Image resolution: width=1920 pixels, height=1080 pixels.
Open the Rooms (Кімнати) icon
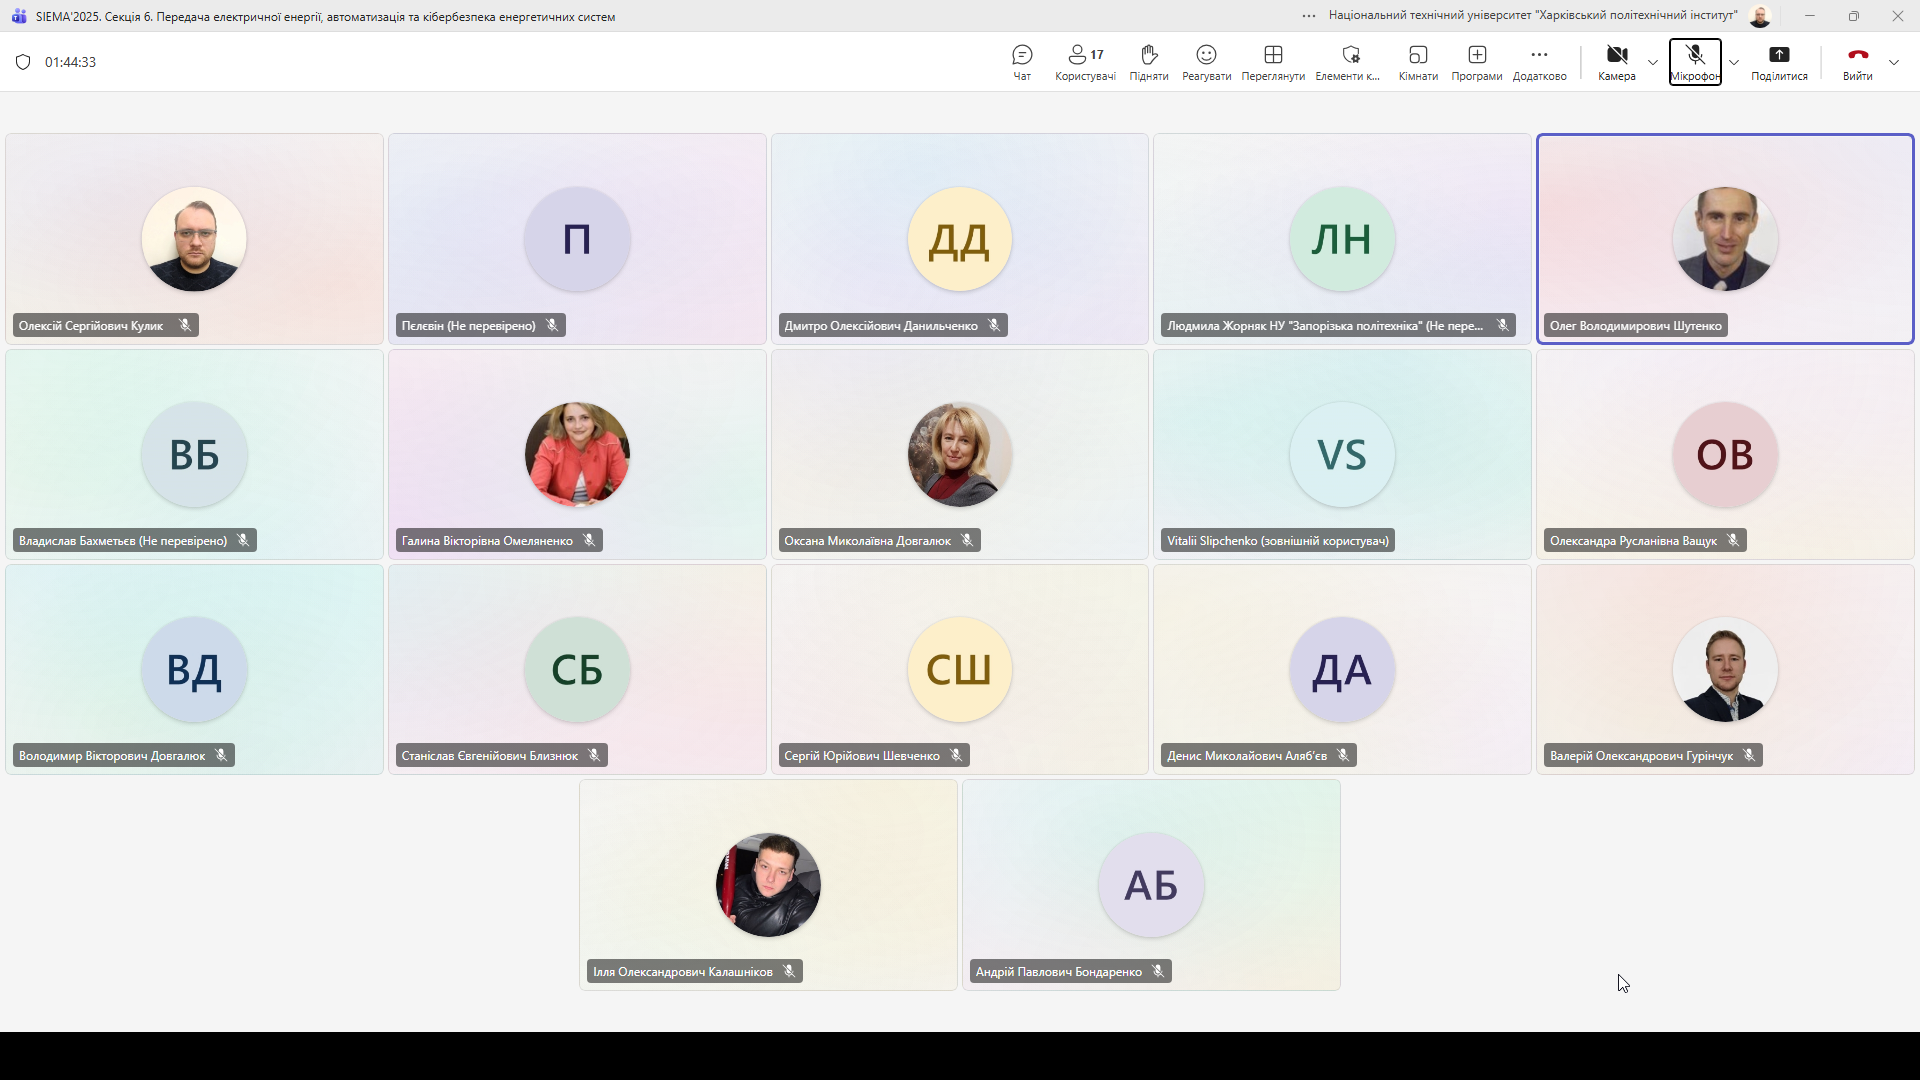point(1417,62)
